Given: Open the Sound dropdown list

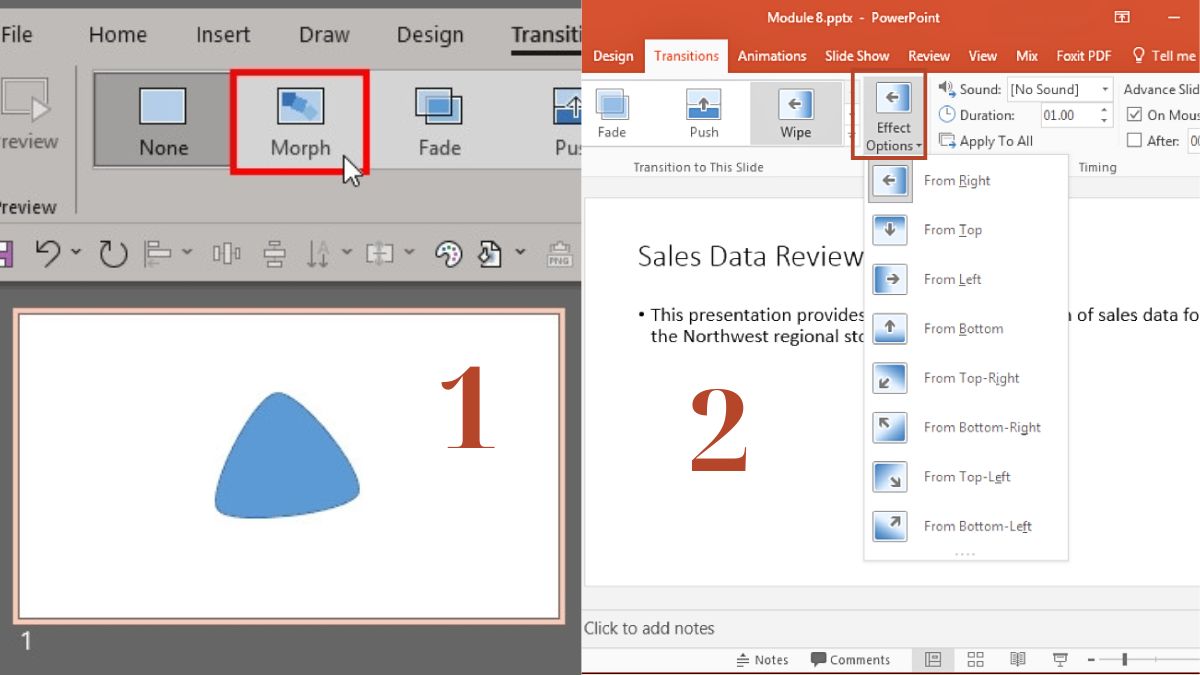Looking at the screenshot, I should point(1104,90).
